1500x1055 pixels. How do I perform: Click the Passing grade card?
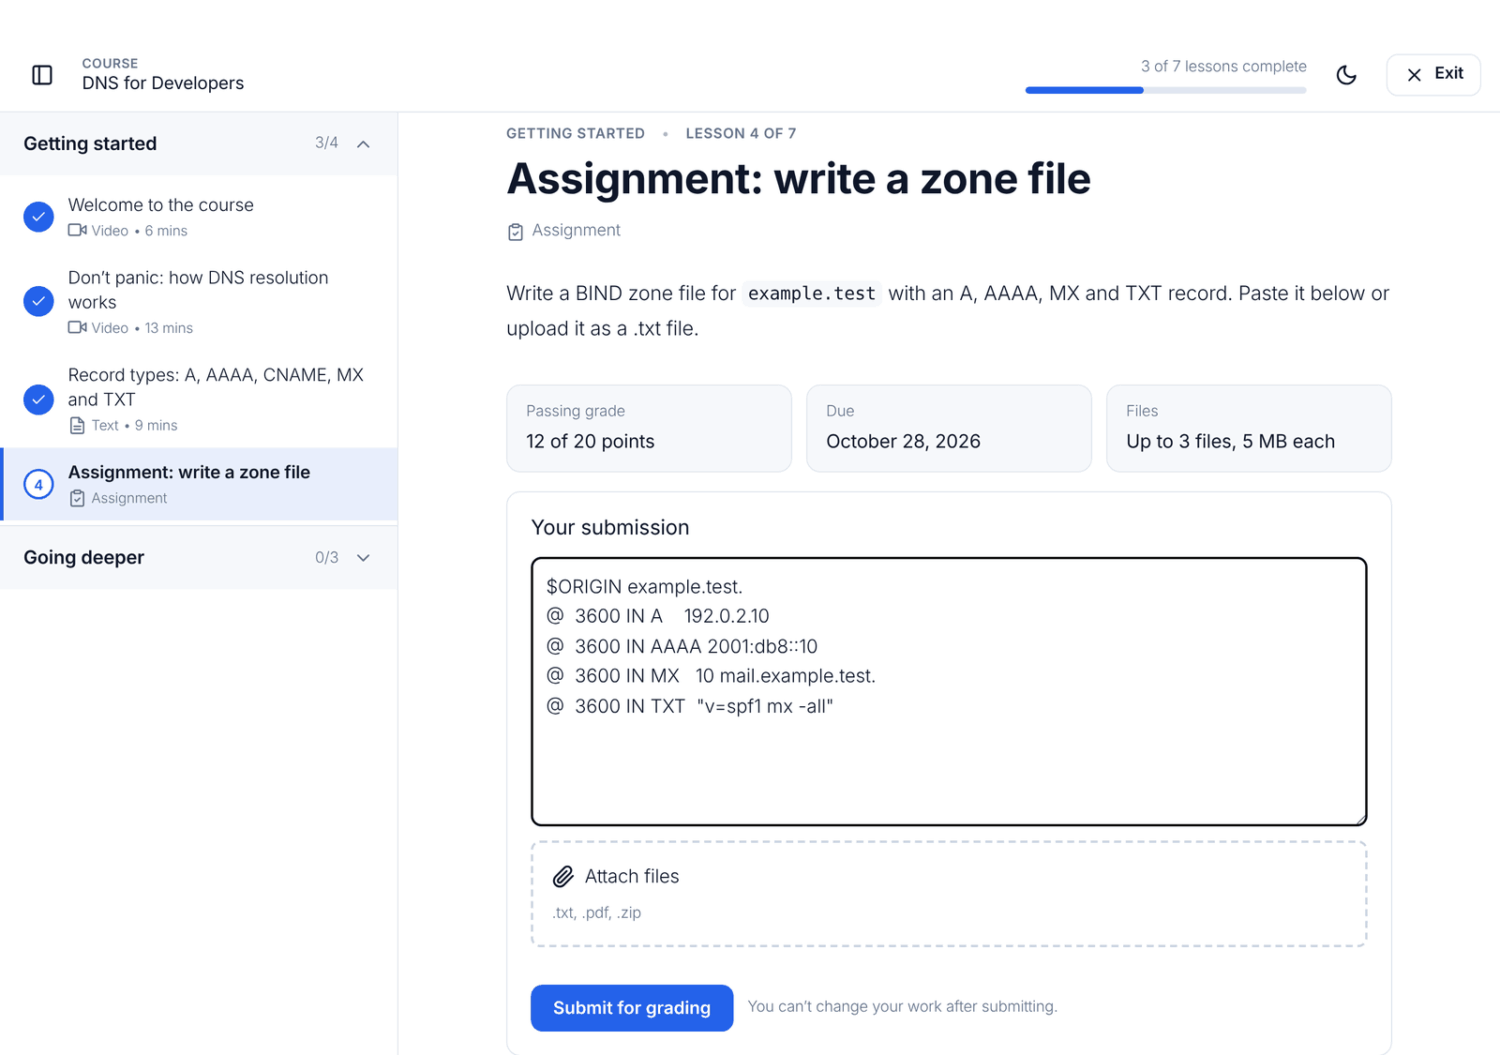(x=649, y=428)
